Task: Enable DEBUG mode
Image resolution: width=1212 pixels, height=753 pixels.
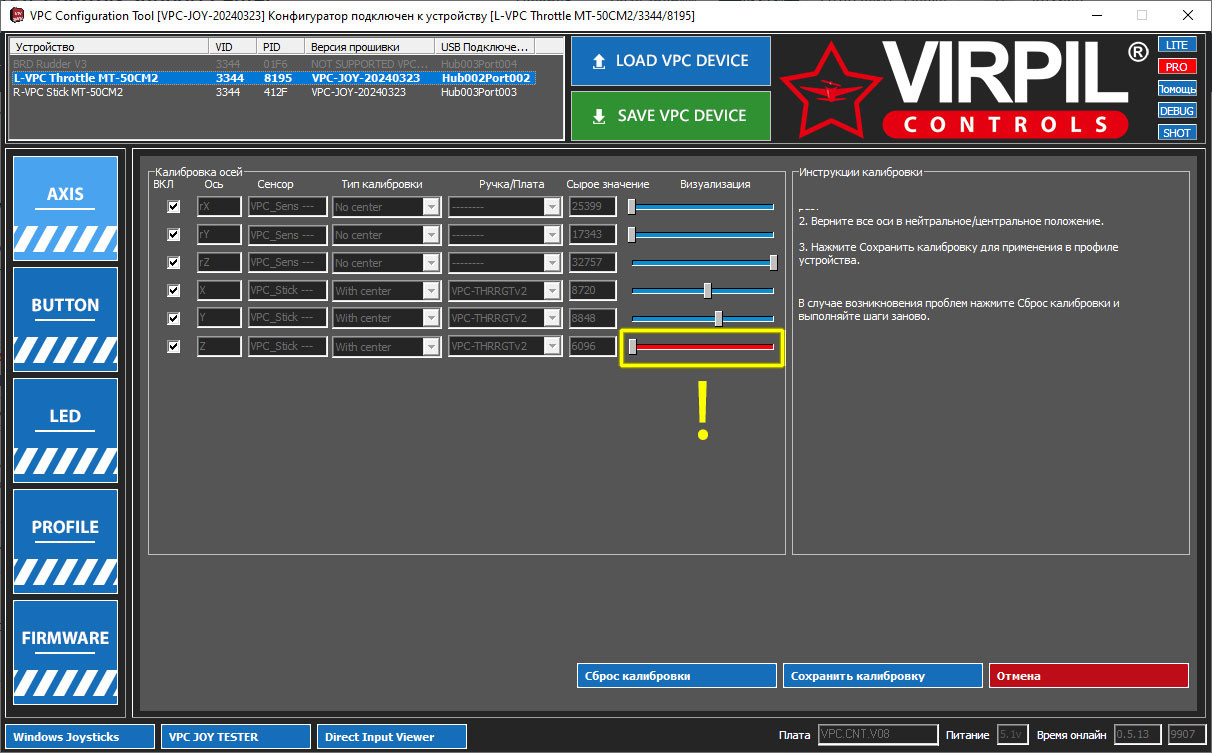Action: [1177, 111]
